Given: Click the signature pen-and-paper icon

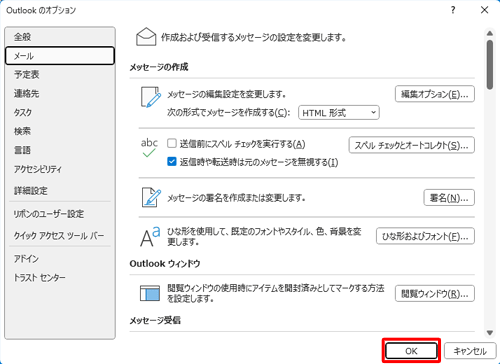Looking at the screenshot, I should 151,197.
